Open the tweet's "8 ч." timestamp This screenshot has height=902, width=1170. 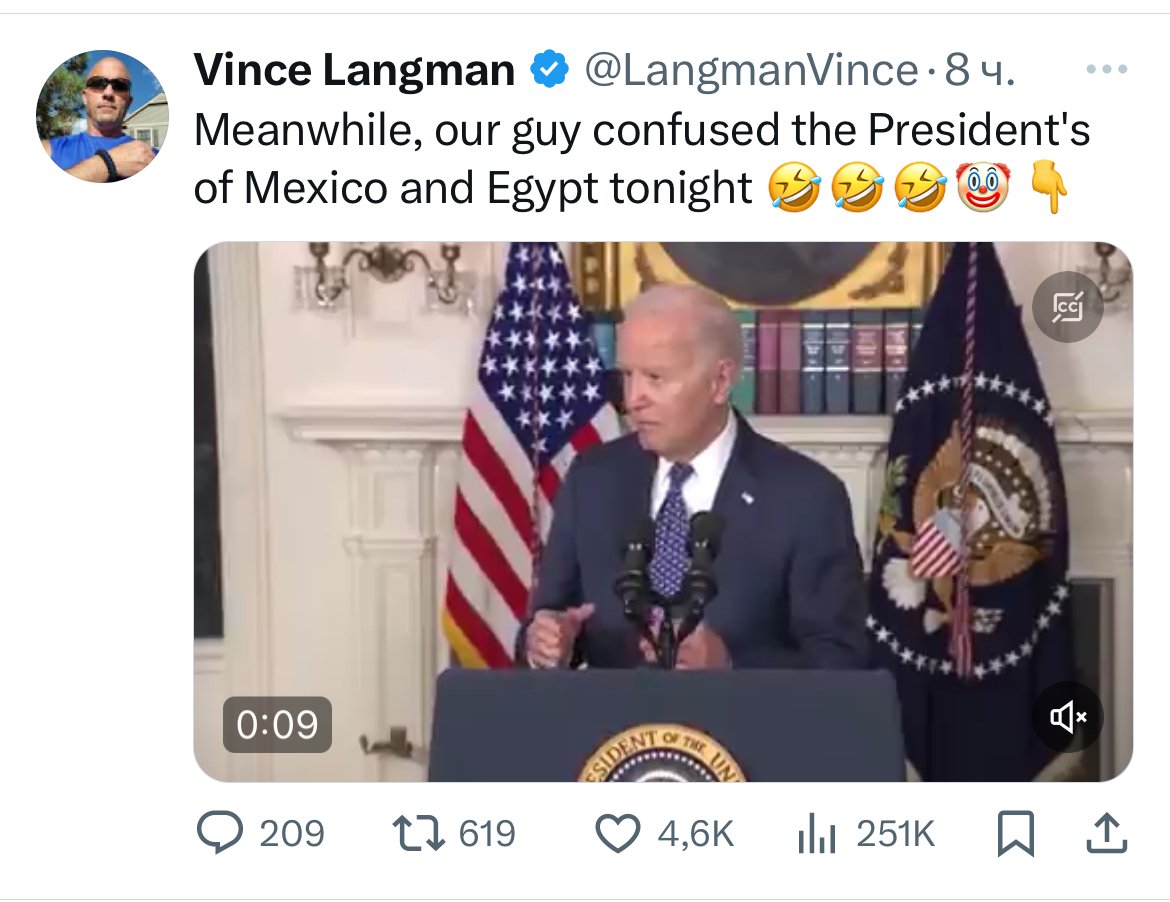coord(980,70)
